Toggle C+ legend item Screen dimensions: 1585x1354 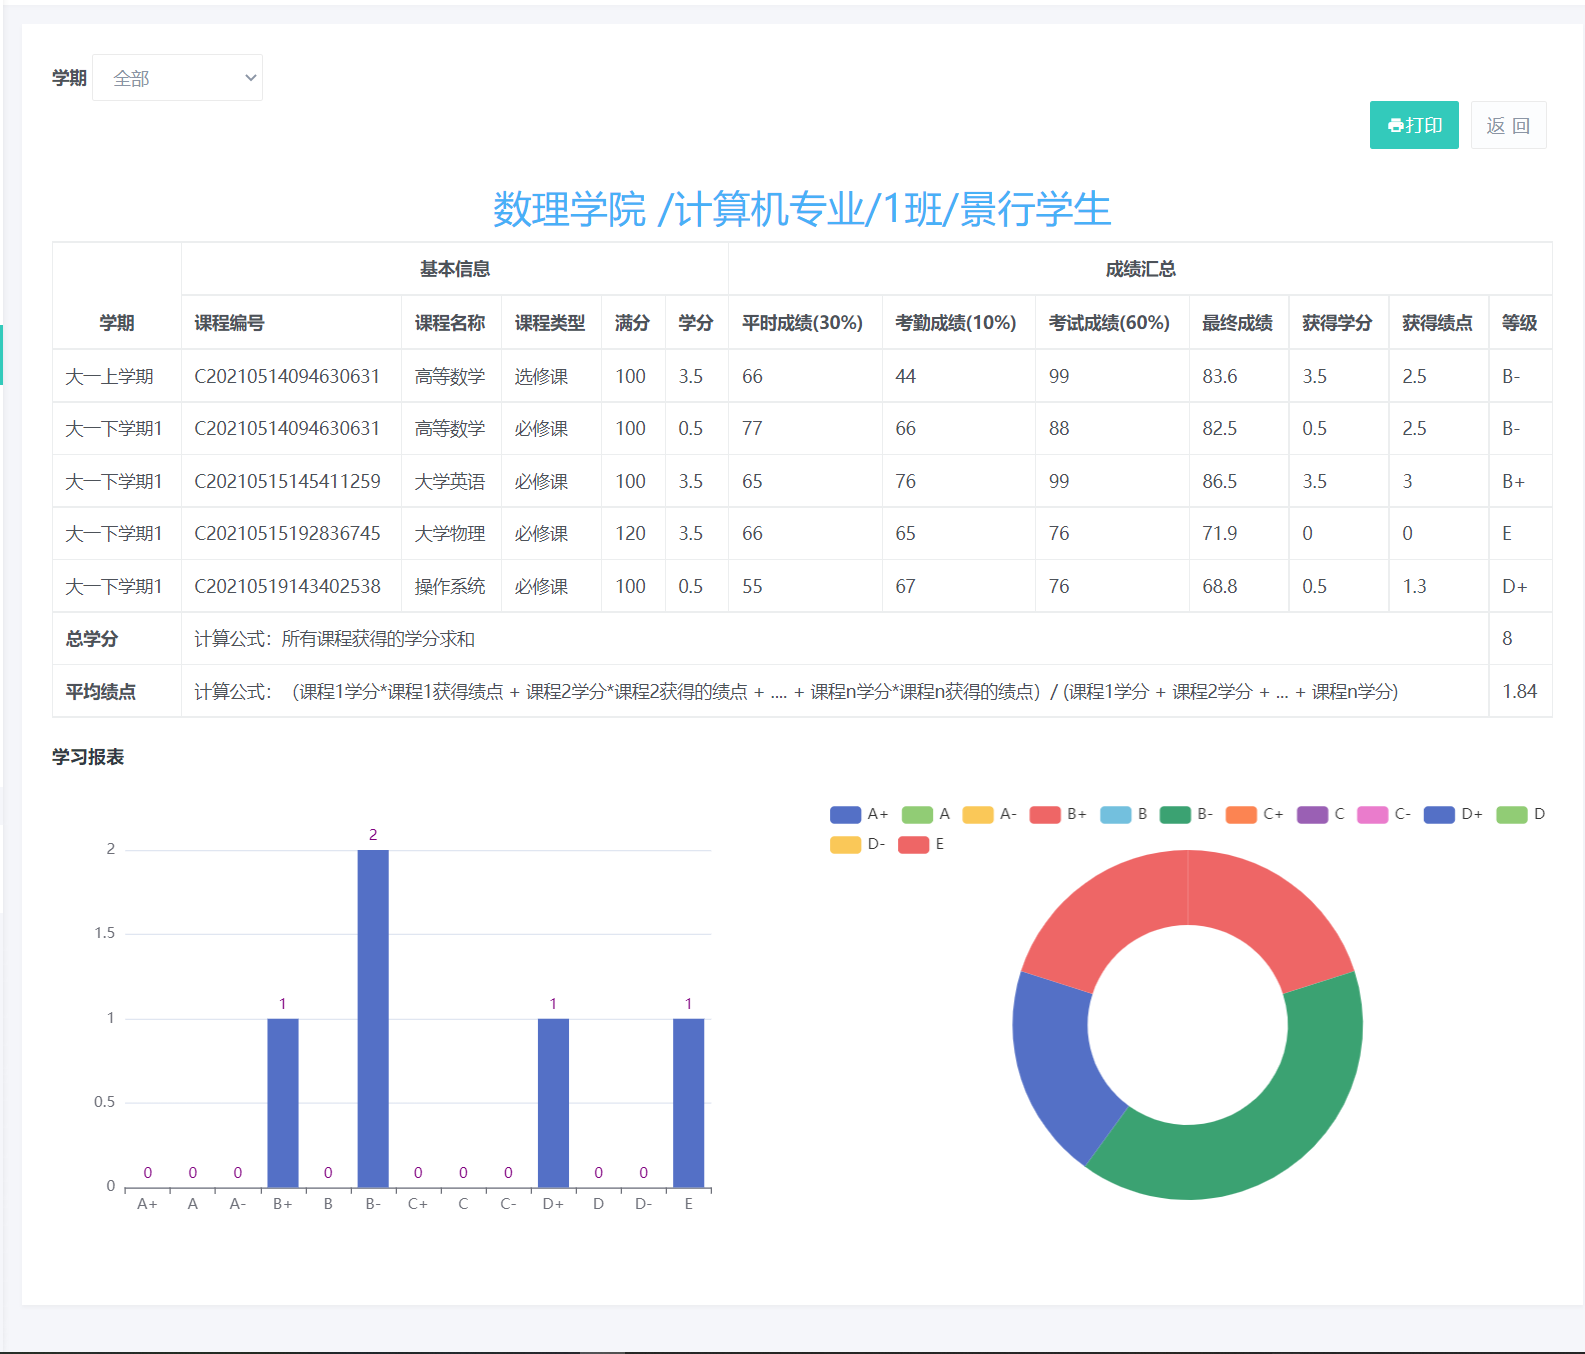(x=1255, y=814)
